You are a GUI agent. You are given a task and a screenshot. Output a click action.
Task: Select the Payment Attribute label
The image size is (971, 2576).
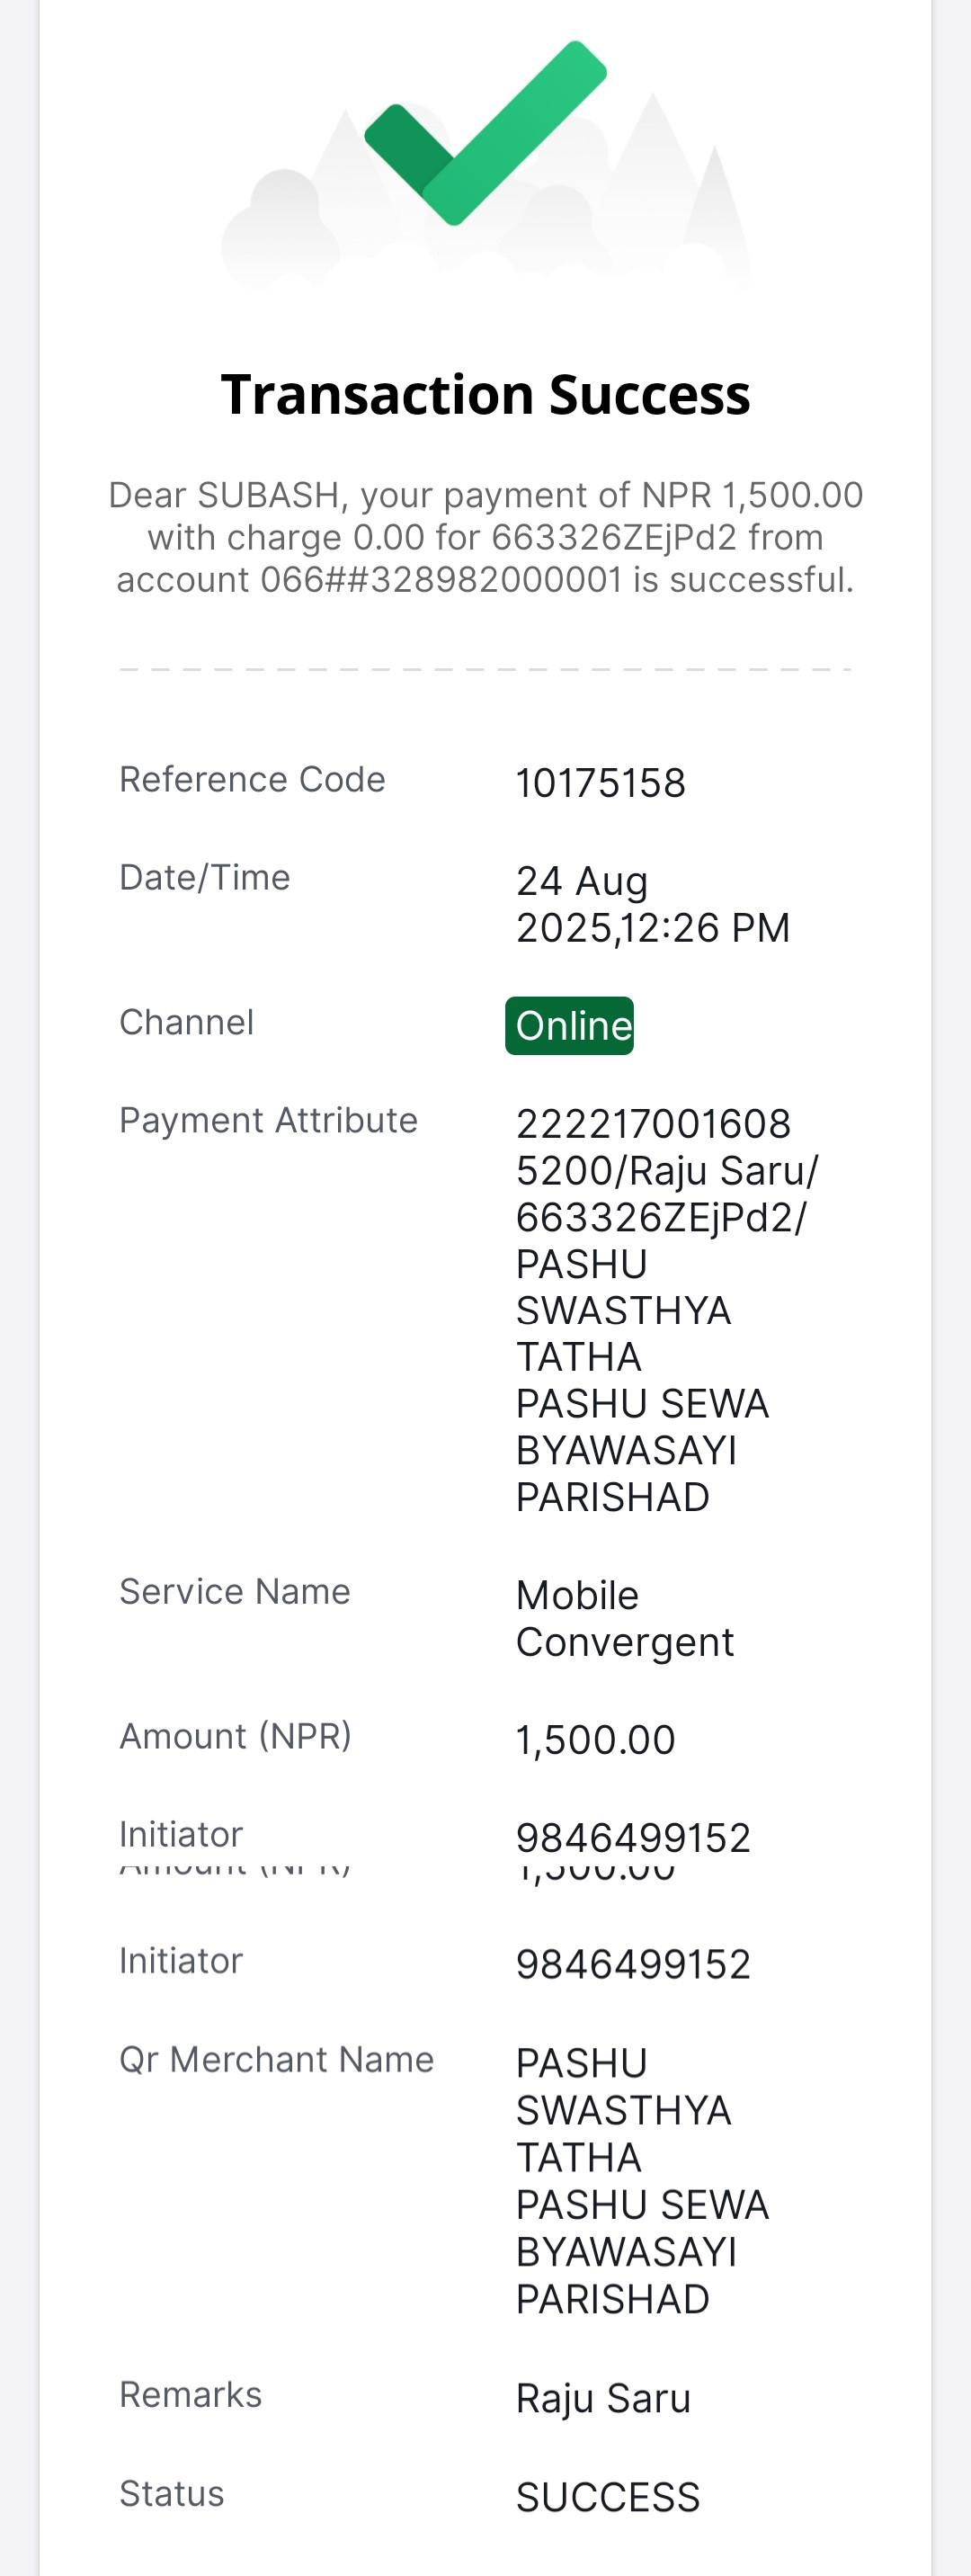pyautogui.click(x=268, y=1120)
